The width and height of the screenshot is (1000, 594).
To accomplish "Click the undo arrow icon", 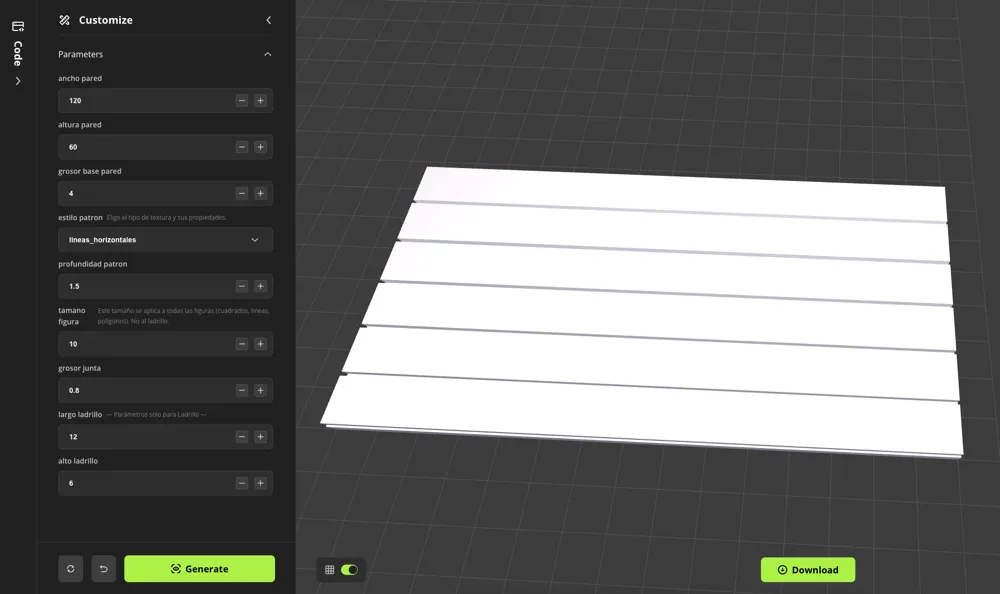I will pyautogui.click(x=103, y=568).
